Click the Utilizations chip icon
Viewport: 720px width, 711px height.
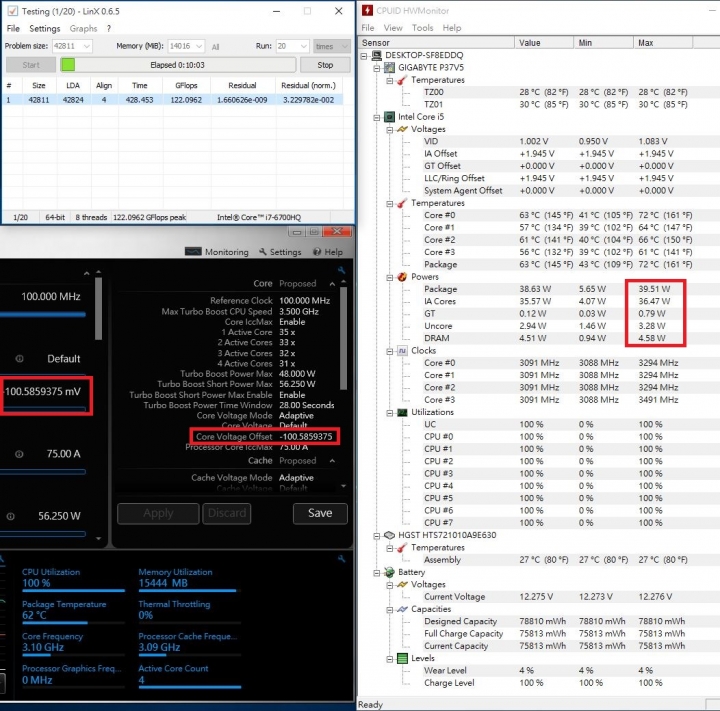tap(402, 412)
